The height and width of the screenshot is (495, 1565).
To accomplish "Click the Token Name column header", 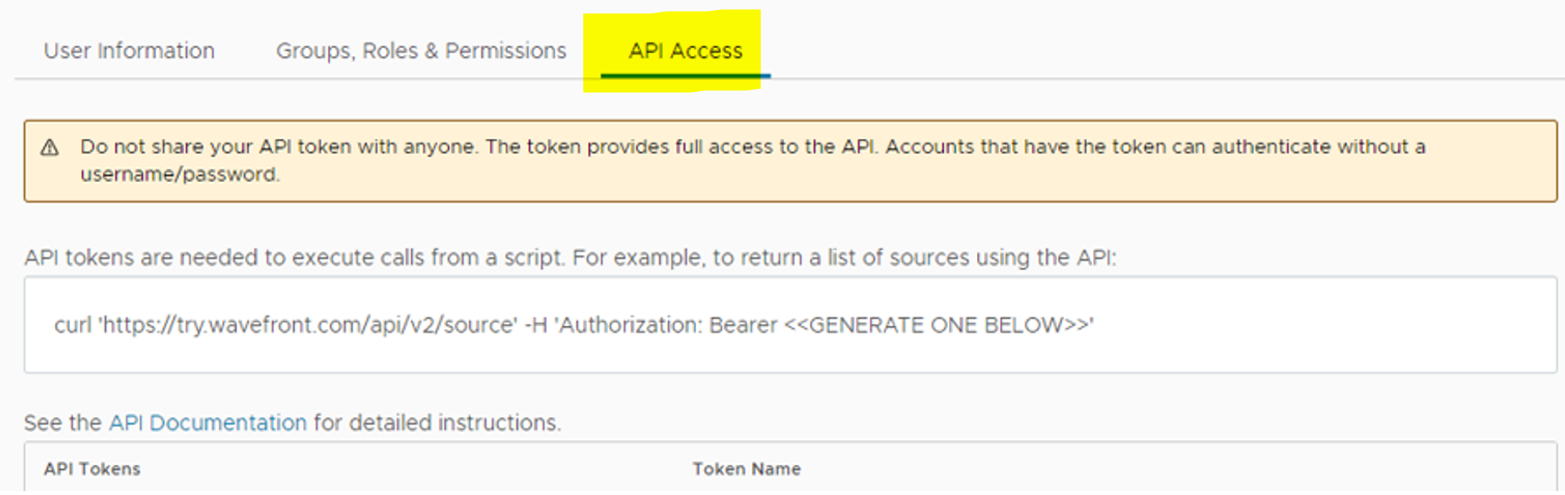I will click(x=746, y=469).
